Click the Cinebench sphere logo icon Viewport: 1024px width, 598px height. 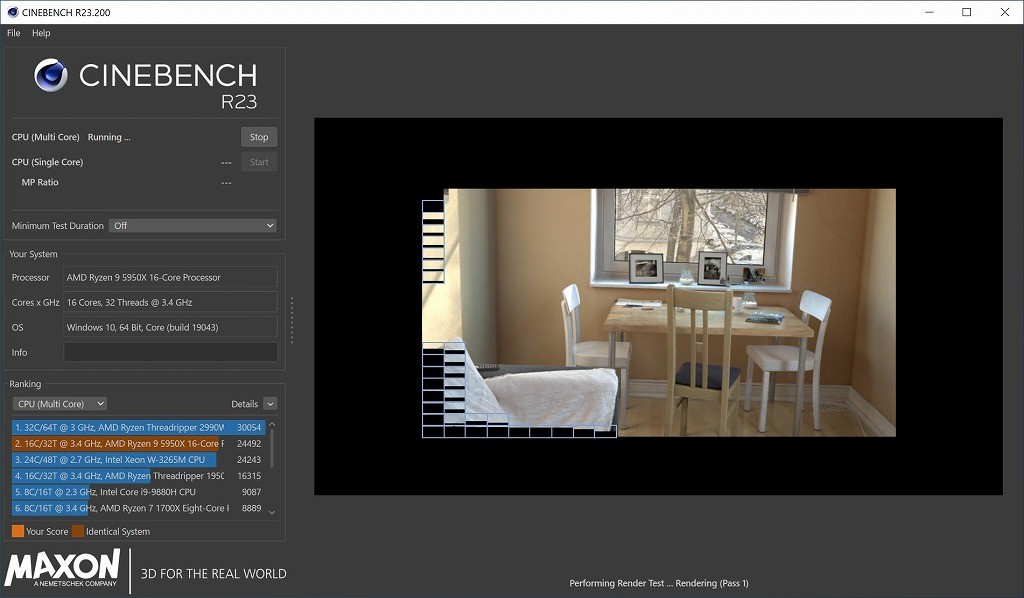(x=51, y=76)
